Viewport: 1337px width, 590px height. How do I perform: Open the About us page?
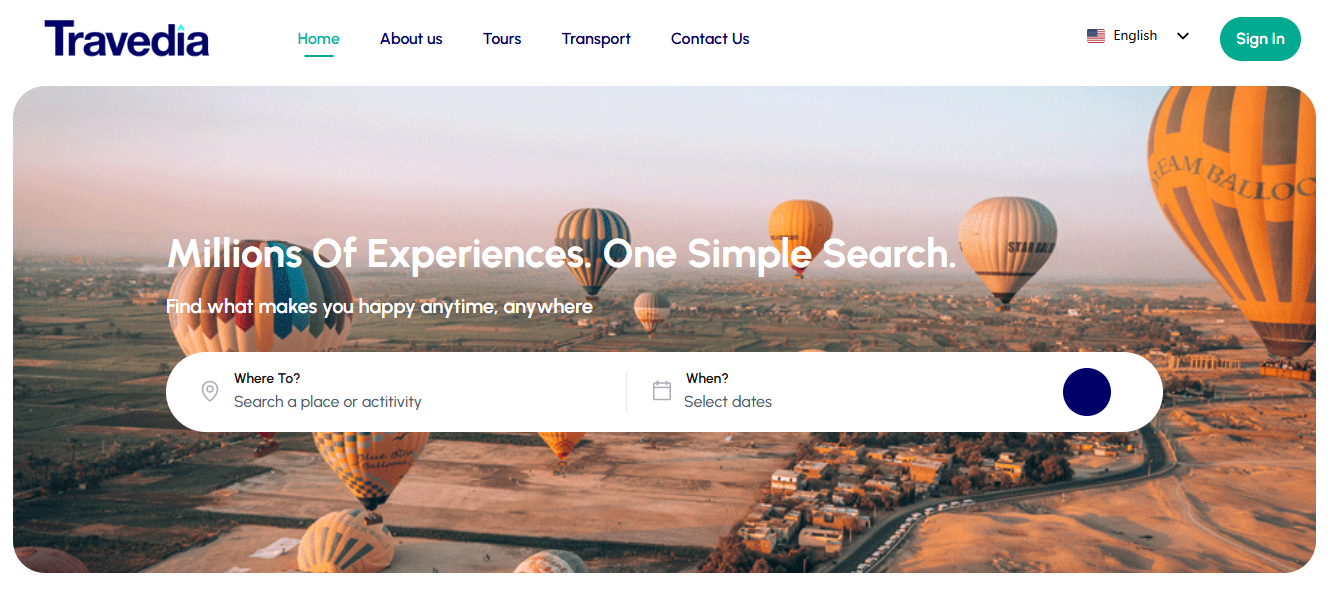[x=411, y=39]
